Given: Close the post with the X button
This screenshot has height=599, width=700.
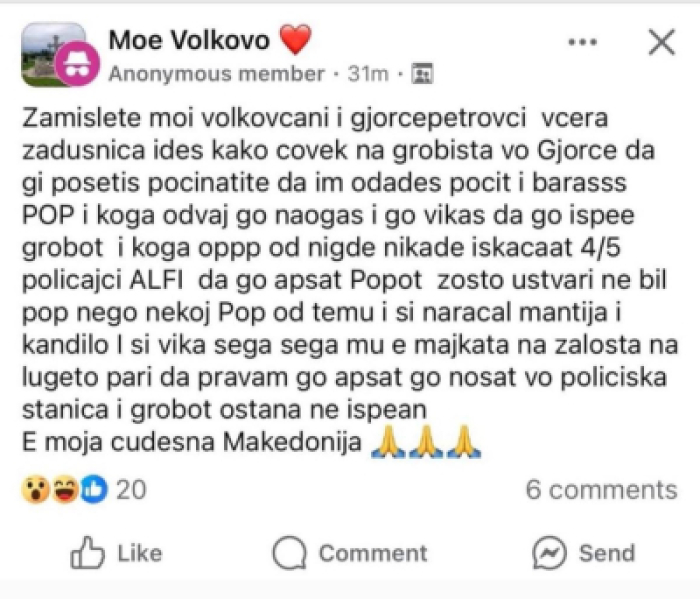Looking at the screenshot, I should click(661, 42).
